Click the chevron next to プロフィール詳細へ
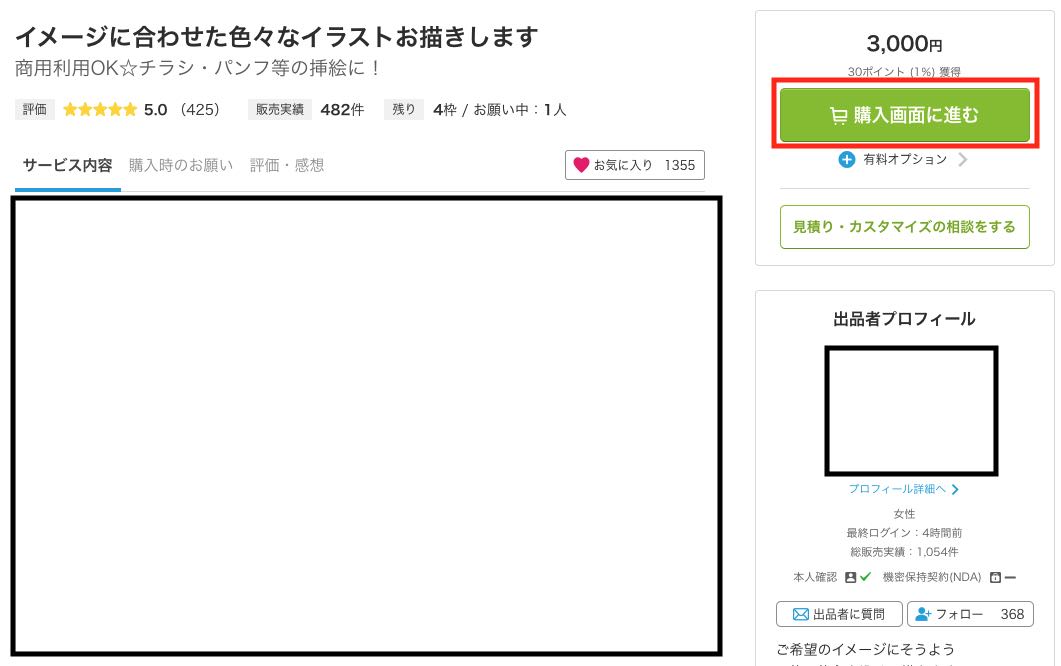The height and width of the screenshot is (666, 1061). (x=955, y=489)
